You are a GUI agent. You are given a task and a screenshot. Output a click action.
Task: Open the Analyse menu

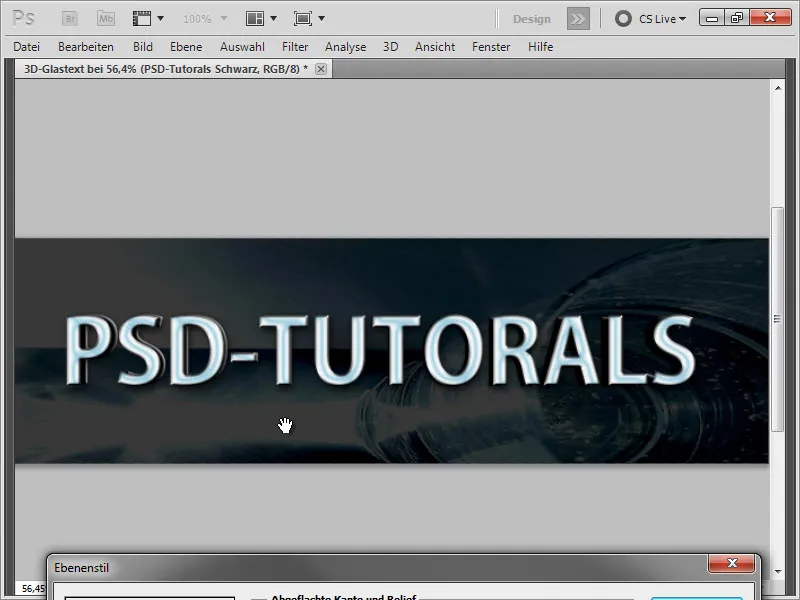point(345,47)
